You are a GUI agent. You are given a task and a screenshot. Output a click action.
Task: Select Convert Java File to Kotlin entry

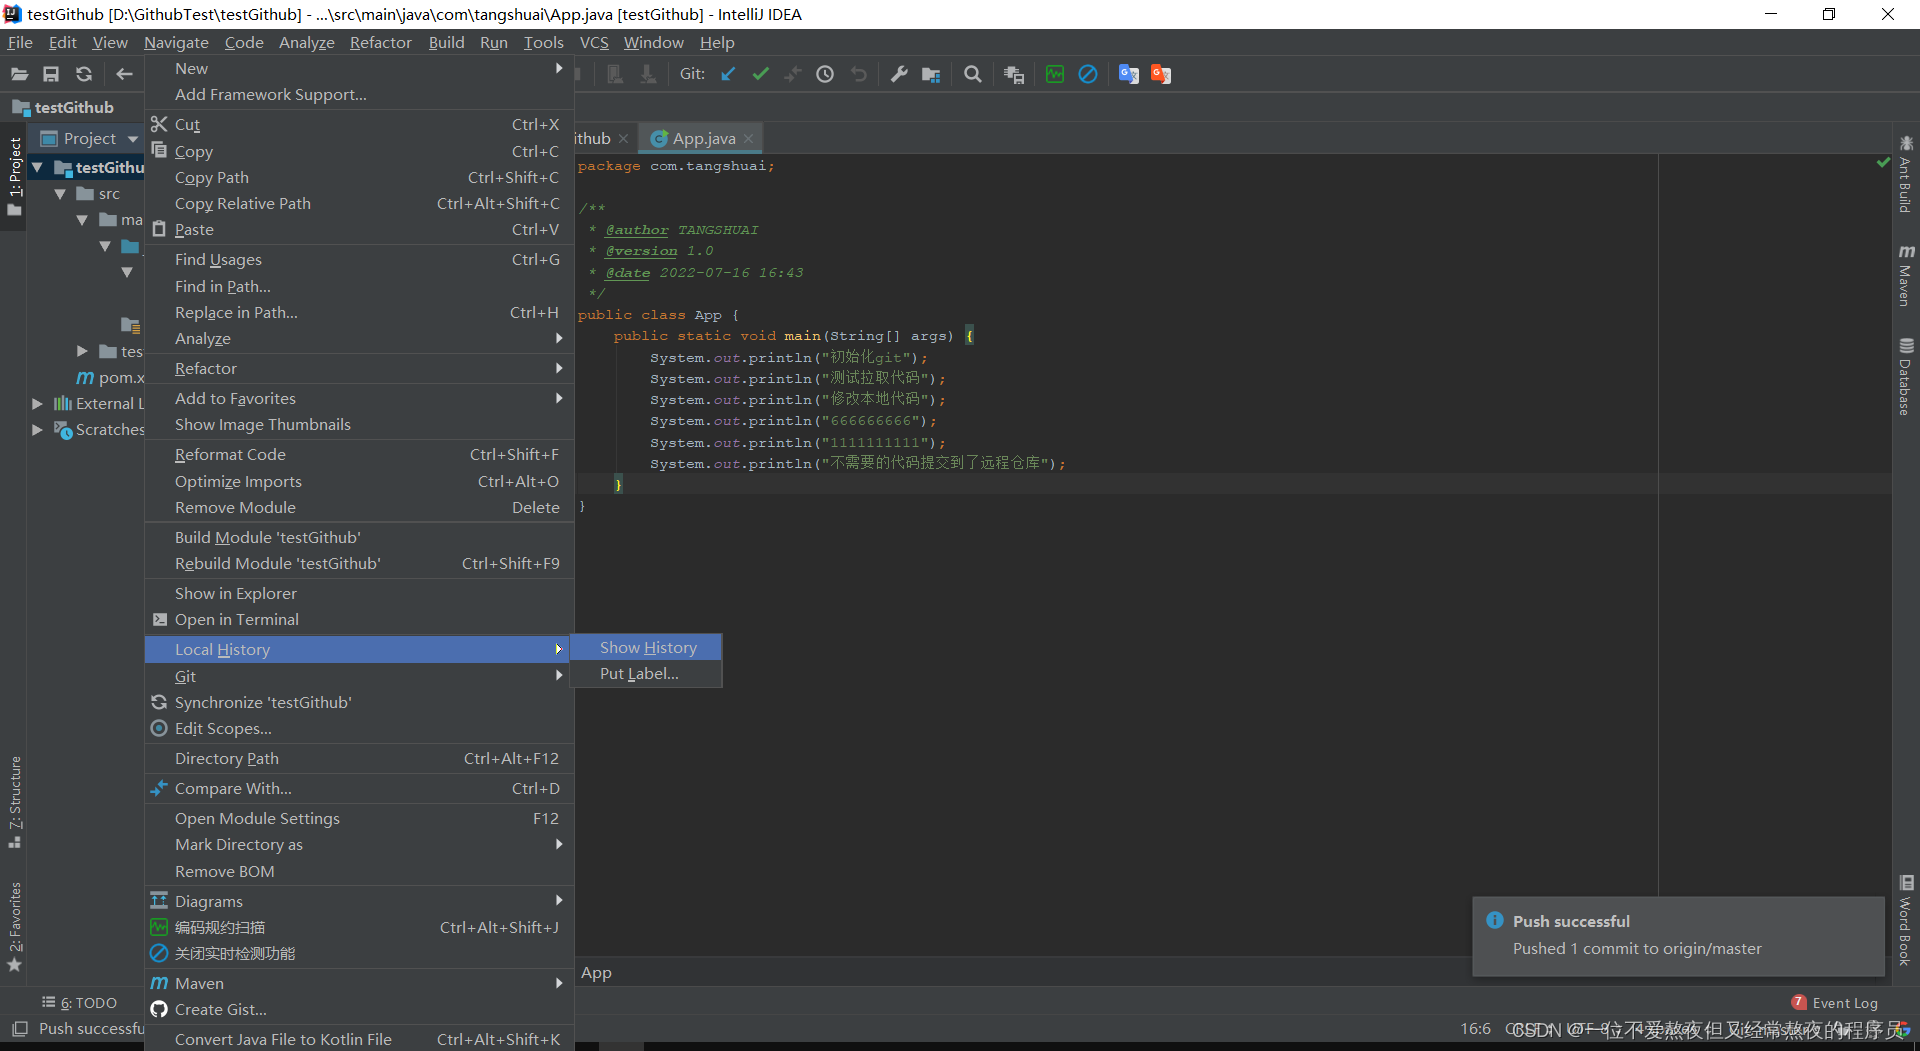pos(359,1040)
